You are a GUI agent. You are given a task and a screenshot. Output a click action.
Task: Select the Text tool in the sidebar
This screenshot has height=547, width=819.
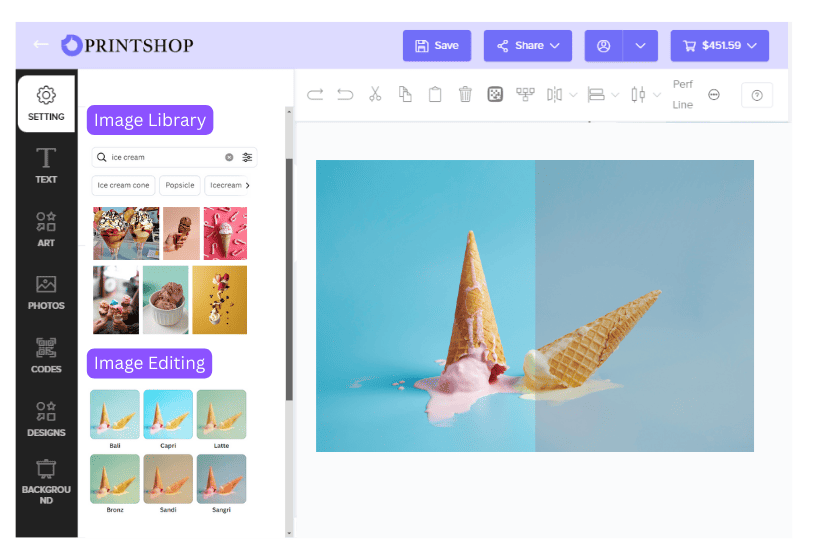(46, 166)
